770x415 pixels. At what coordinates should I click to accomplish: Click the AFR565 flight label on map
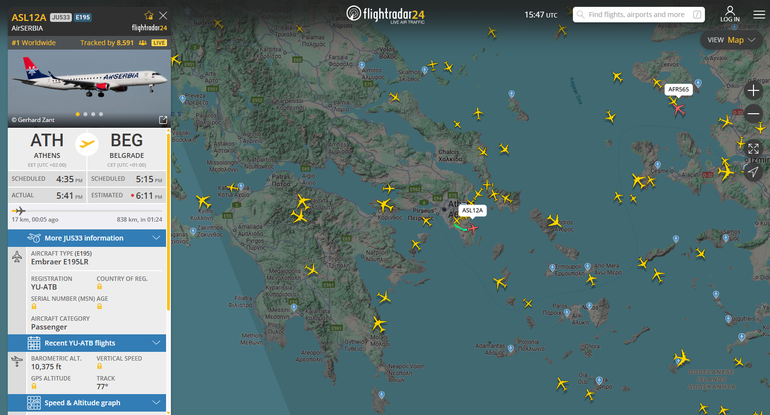point(678,89)
